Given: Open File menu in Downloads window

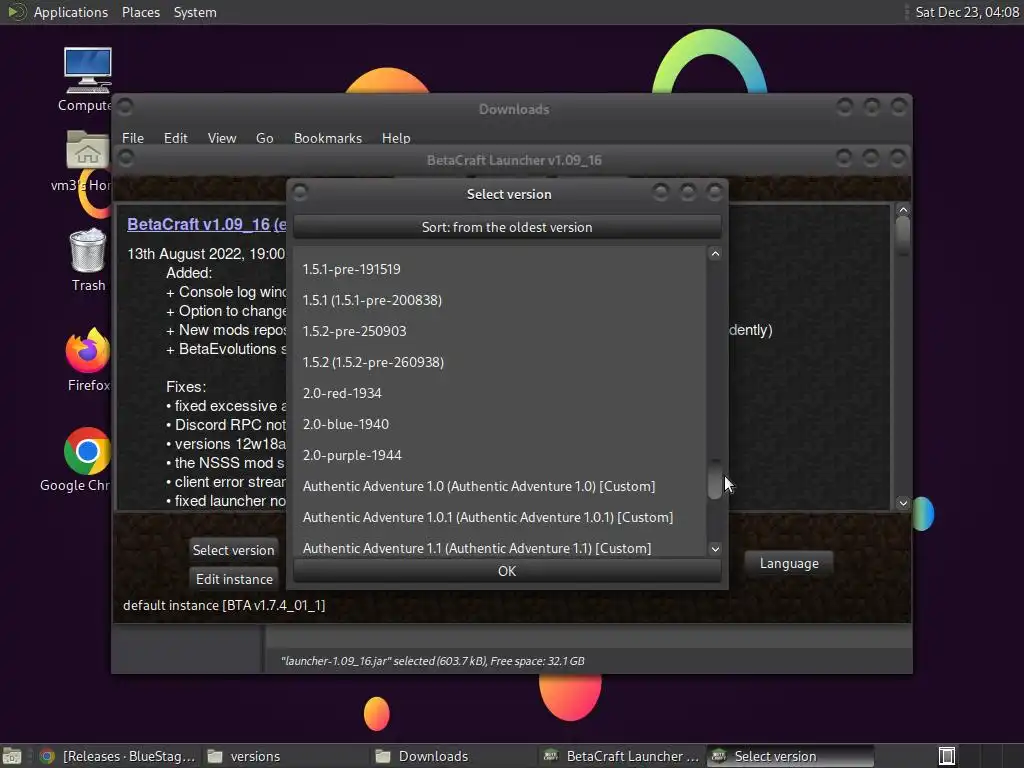Looking at the screenshot, I should point(133,138).
